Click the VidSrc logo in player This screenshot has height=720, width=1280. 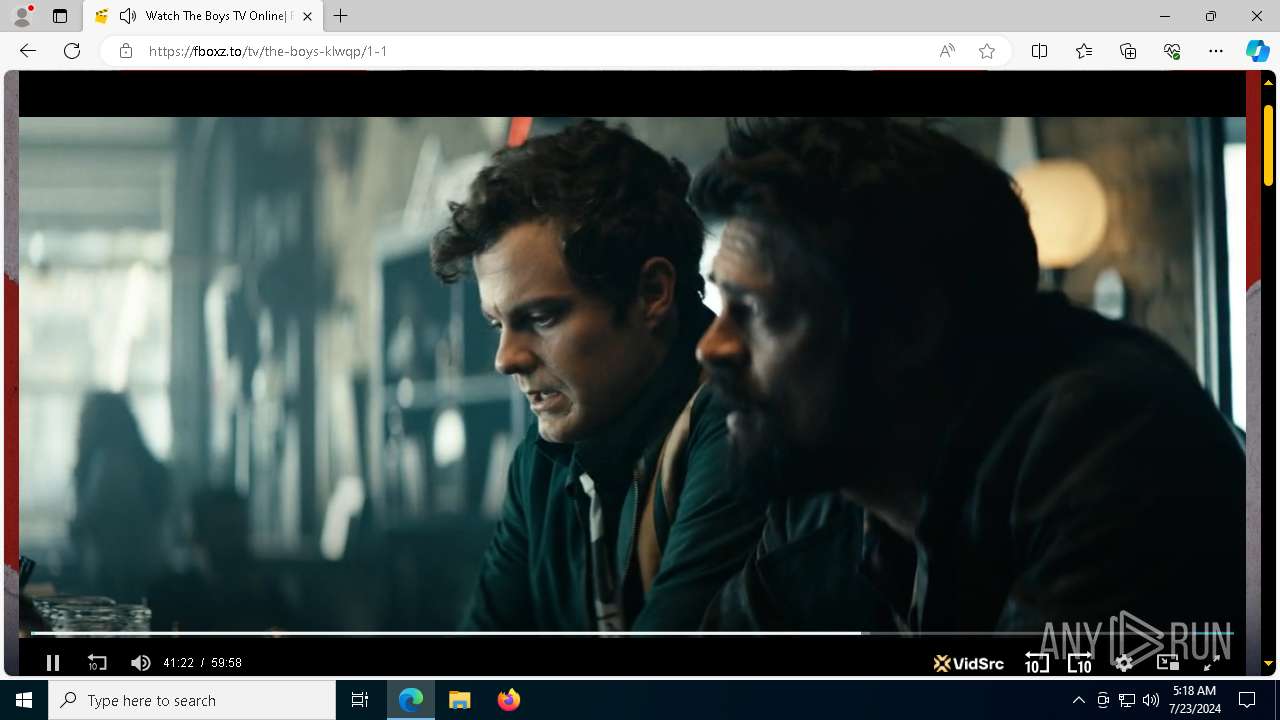[968, 663]
